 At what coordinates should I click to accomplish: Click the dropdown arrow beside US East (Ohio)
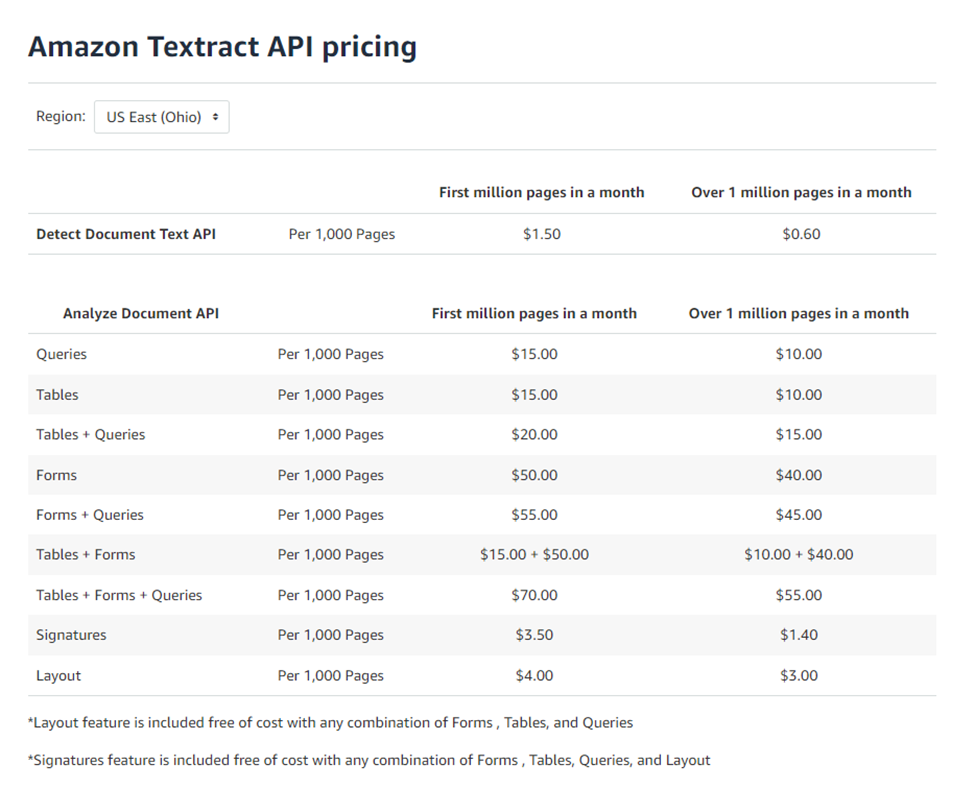click(218, 116)
